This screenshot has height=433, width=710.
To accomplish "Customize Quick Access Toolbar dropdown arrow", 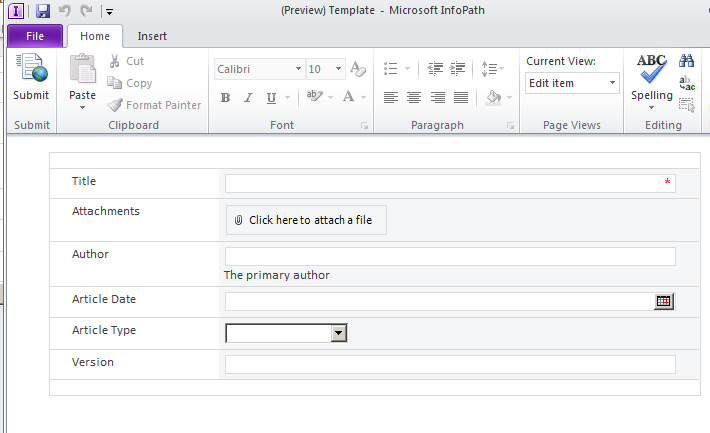I will click(x=109, y=12).
